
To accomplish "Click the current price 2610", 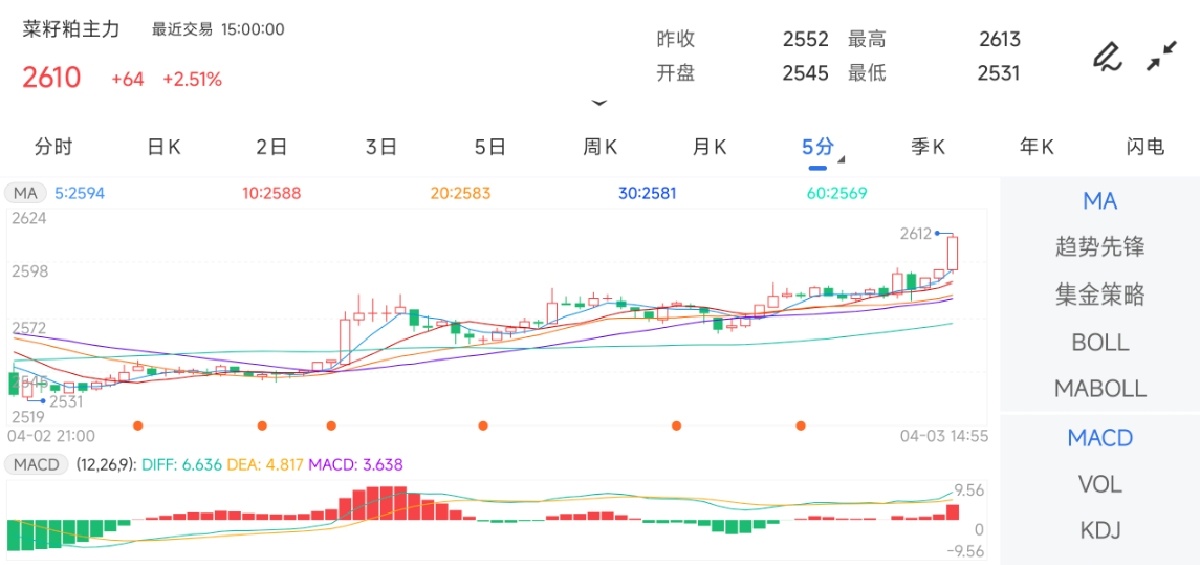I will (51, 78).
